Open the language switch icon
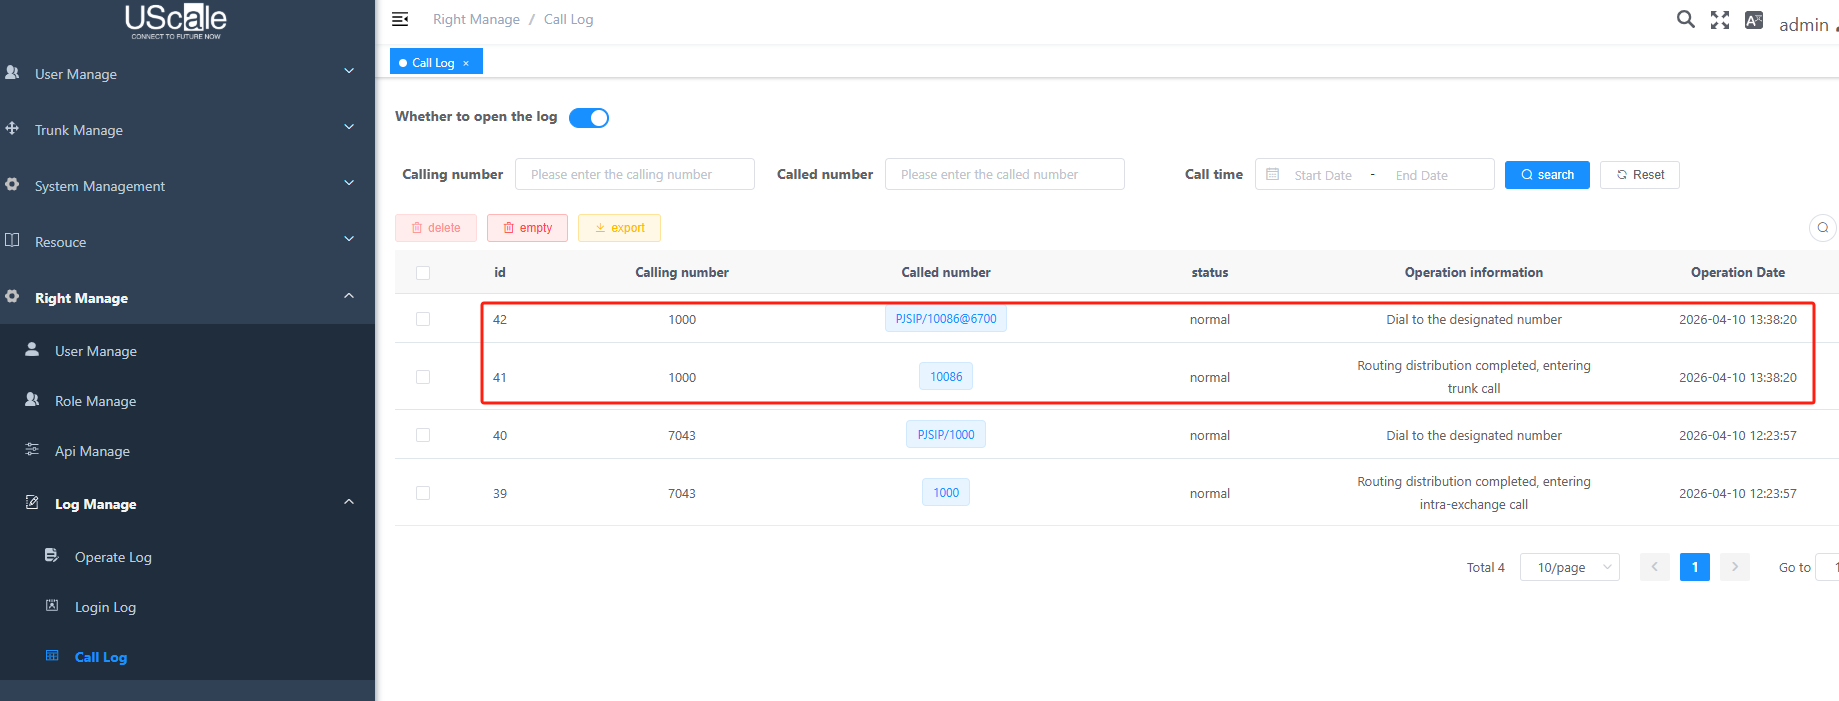This screenshot has height=701, width=1839. 1754,20
